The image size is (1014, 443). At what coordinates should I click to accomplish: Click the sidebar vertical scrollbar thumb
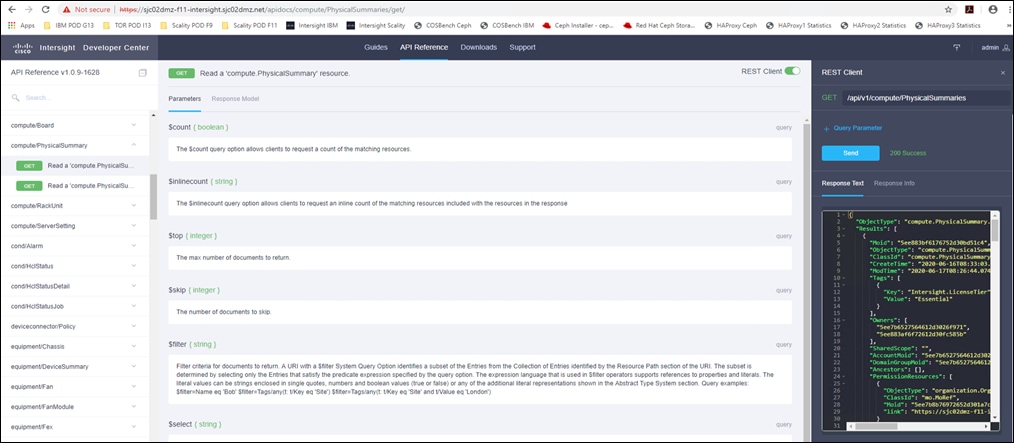pyautogui.click(x=153, y=197)
